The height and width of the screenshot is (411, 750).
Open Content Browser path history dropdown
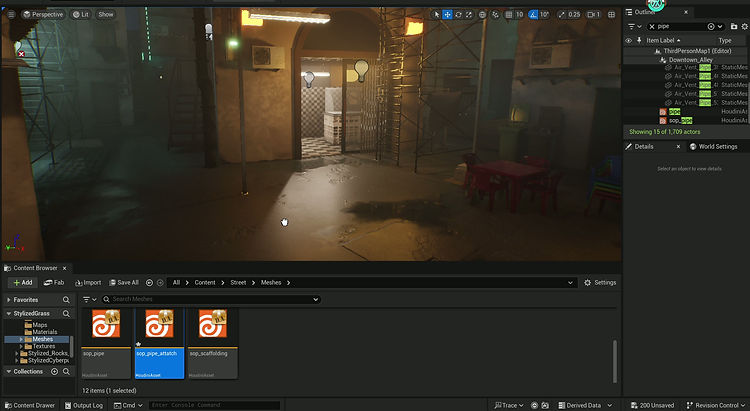(570, 283)
